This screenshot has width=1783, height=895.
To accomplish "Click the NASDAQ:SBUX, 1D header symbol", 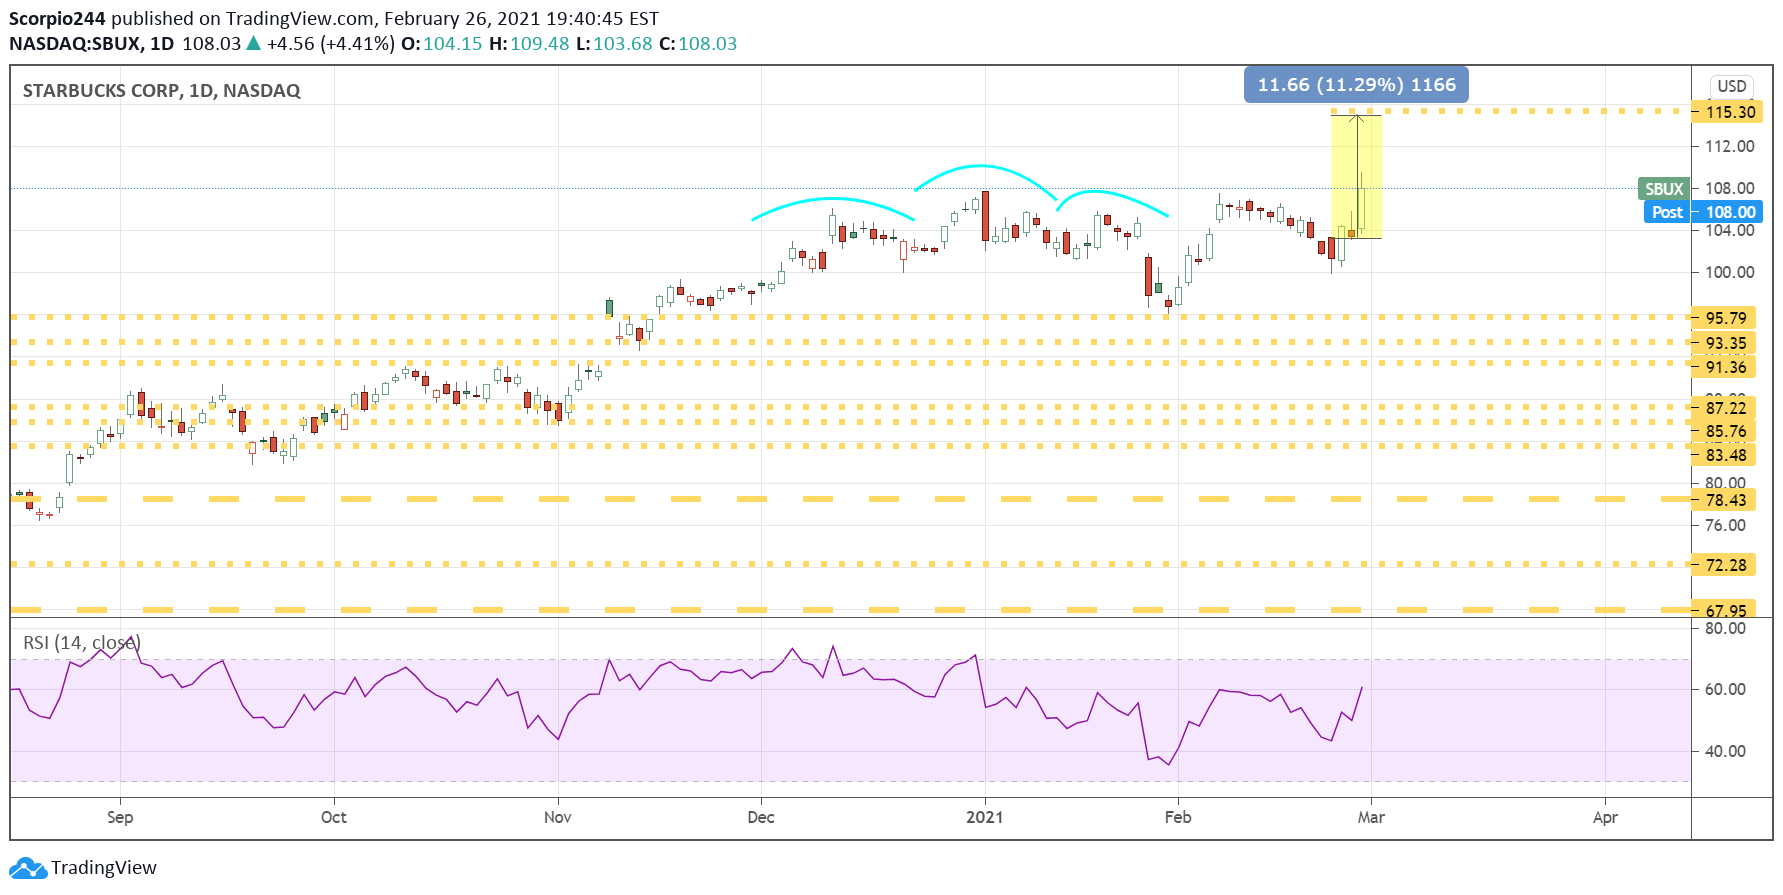I will point(91,44).
